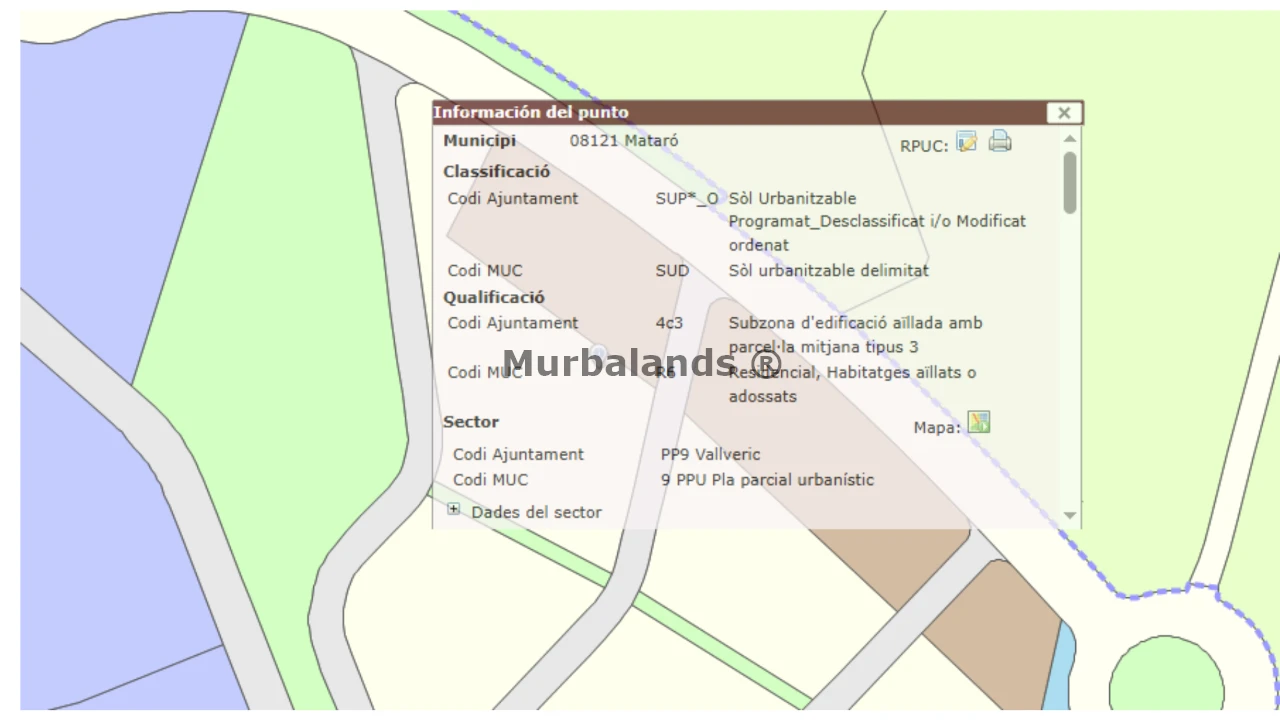
Task: Click the PP9 Vallveric sector value
Action: click(710, 454)
